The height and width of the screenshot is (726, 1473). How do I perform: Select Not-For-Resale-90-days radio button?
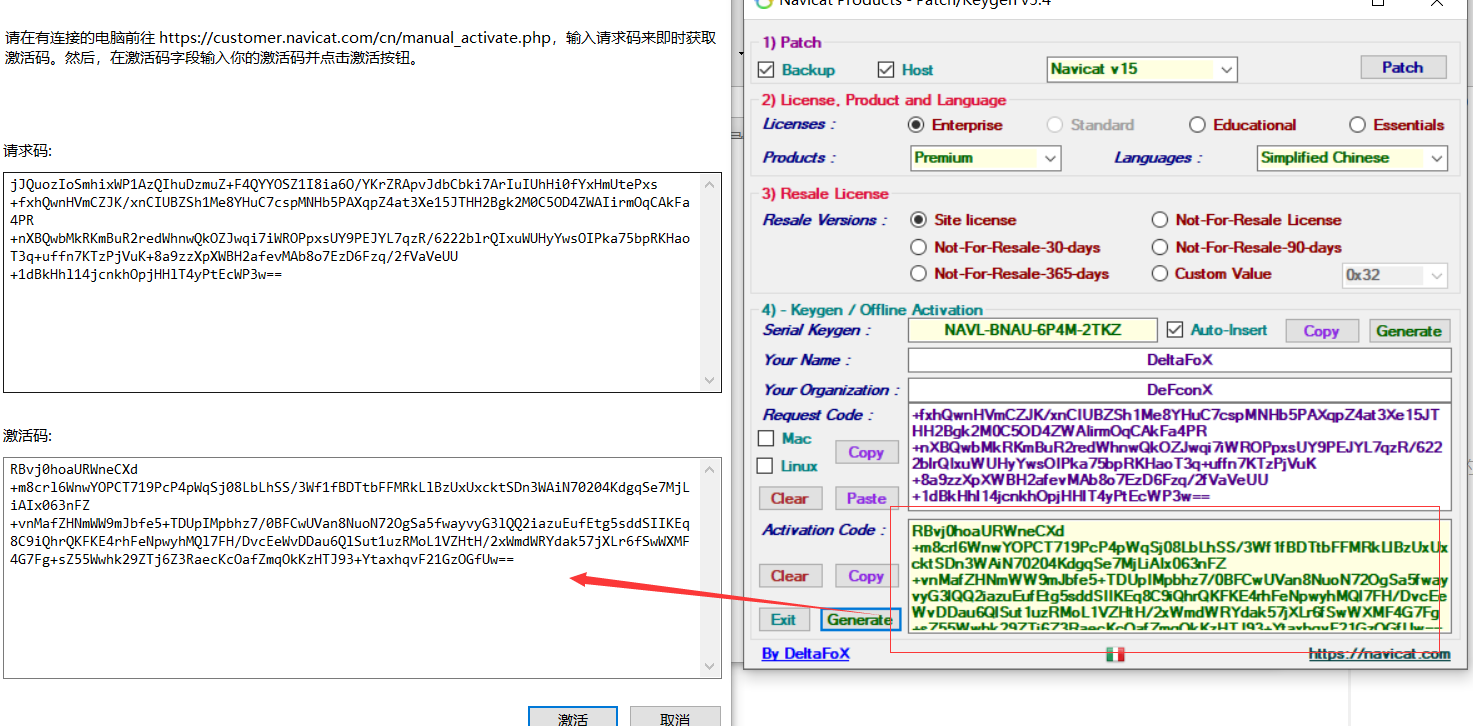coord(1159,247)
